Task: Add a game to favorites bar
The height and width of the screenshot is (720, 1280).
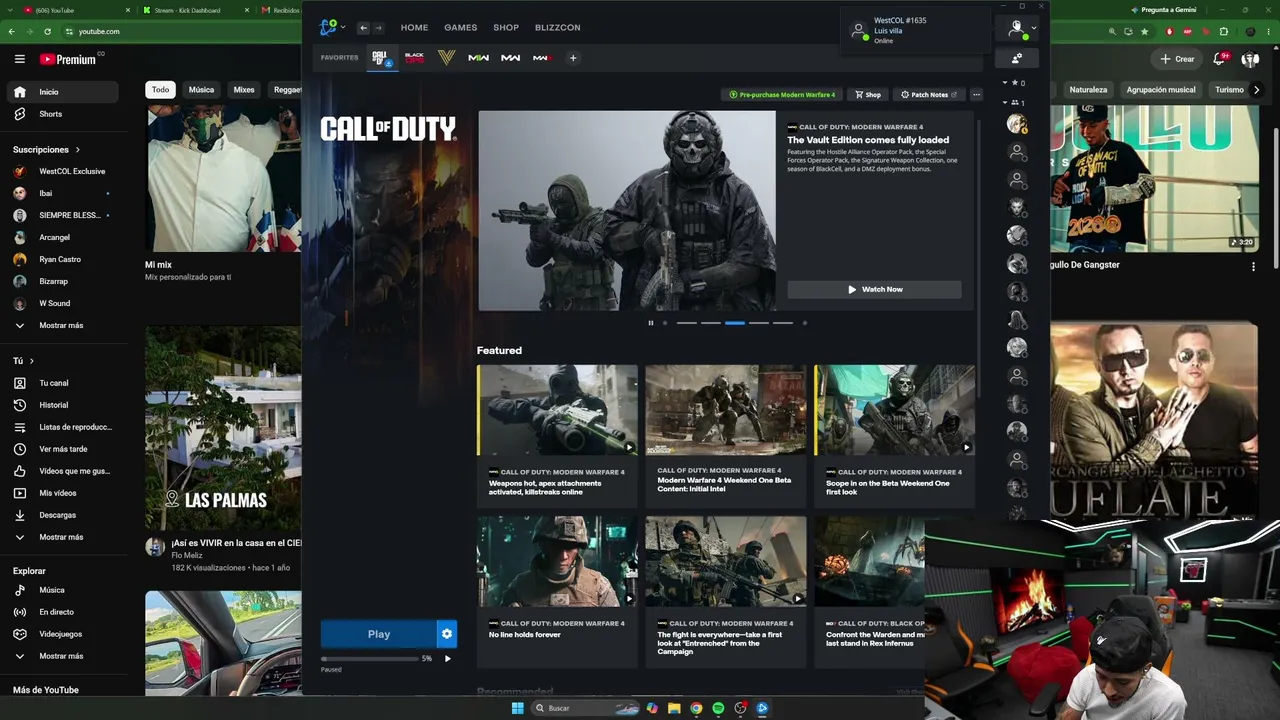Action: pos(573,58)
